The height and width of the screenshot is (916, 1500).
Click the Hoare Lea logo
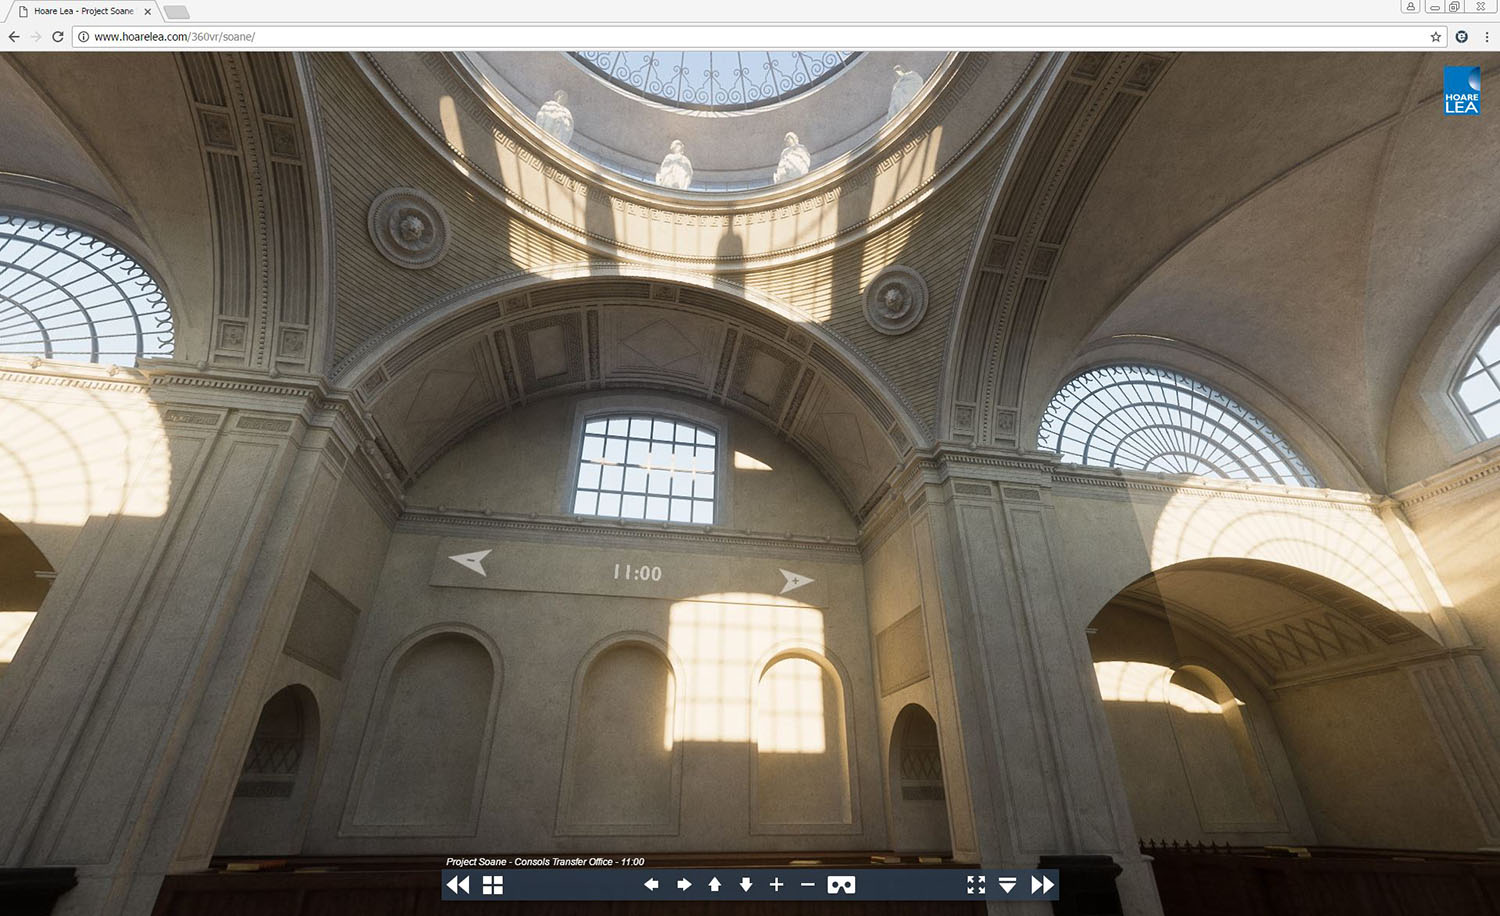pyautogui.click(x=1461, y=92)
